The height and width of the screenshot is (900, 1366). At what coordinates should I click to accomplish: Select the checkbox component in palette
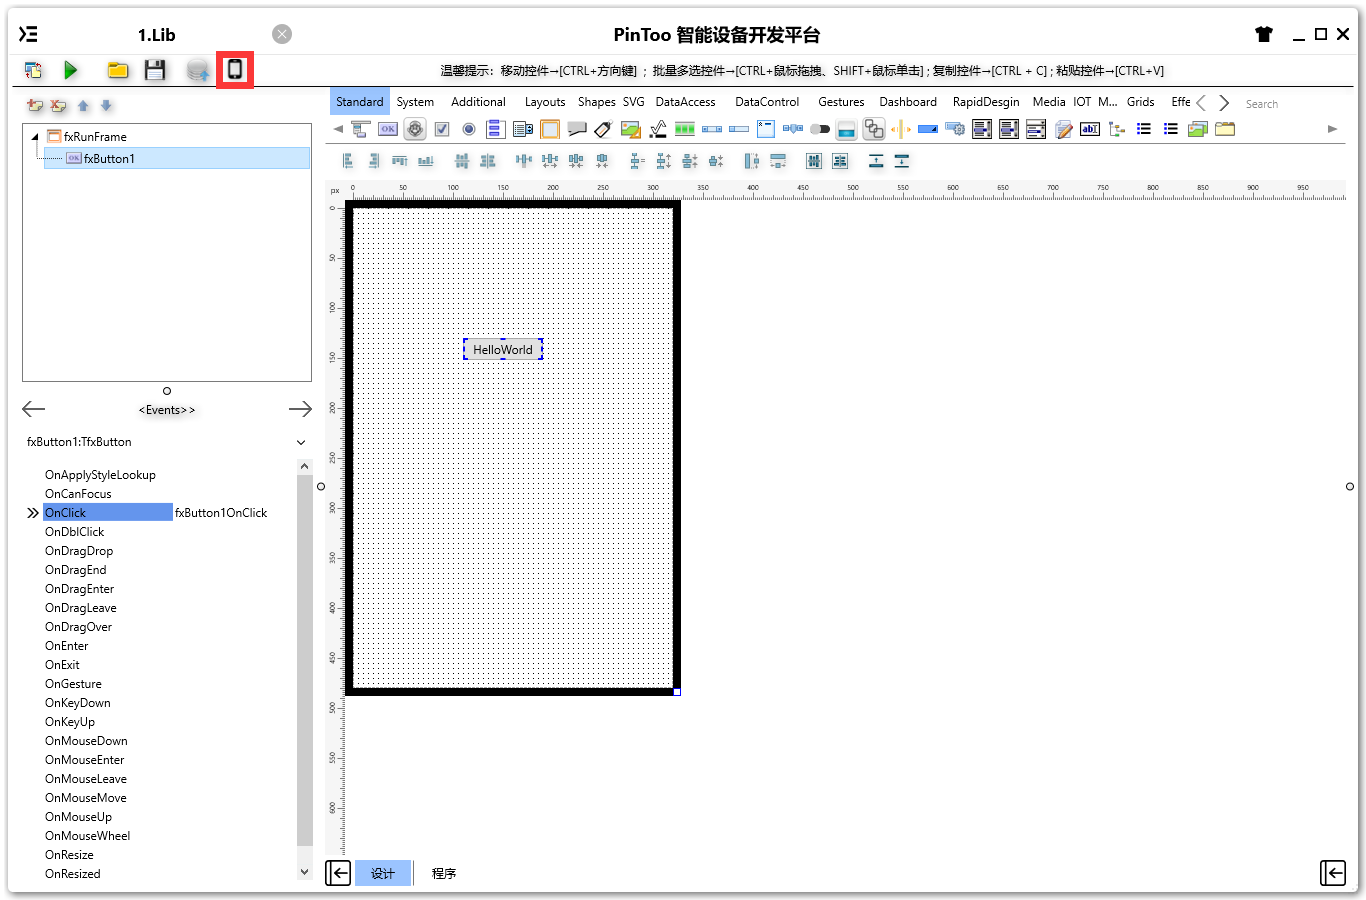tap(442, 129)
